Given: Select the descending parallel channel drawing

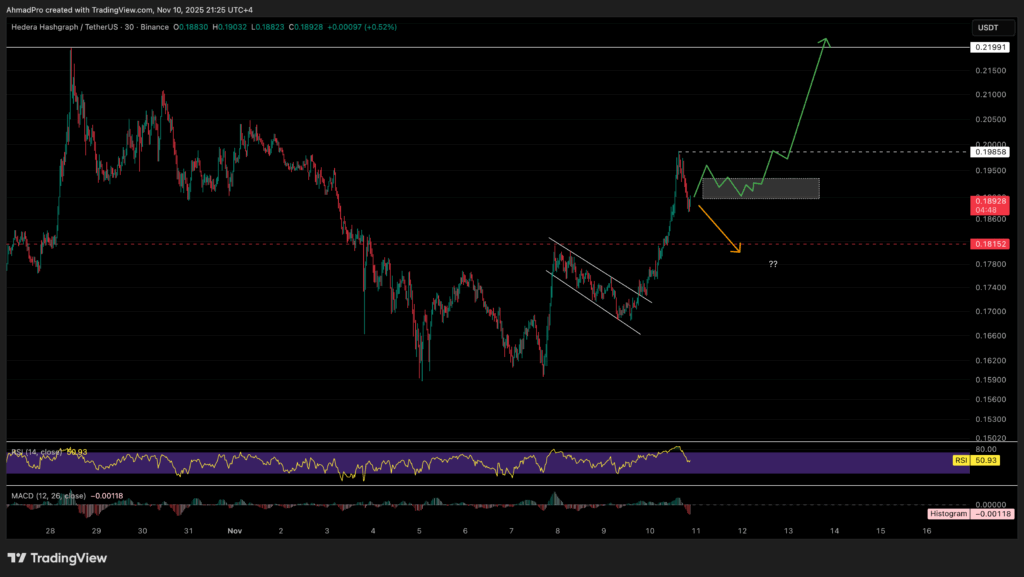Looking at the screenshot, I should tap(600, 285).
